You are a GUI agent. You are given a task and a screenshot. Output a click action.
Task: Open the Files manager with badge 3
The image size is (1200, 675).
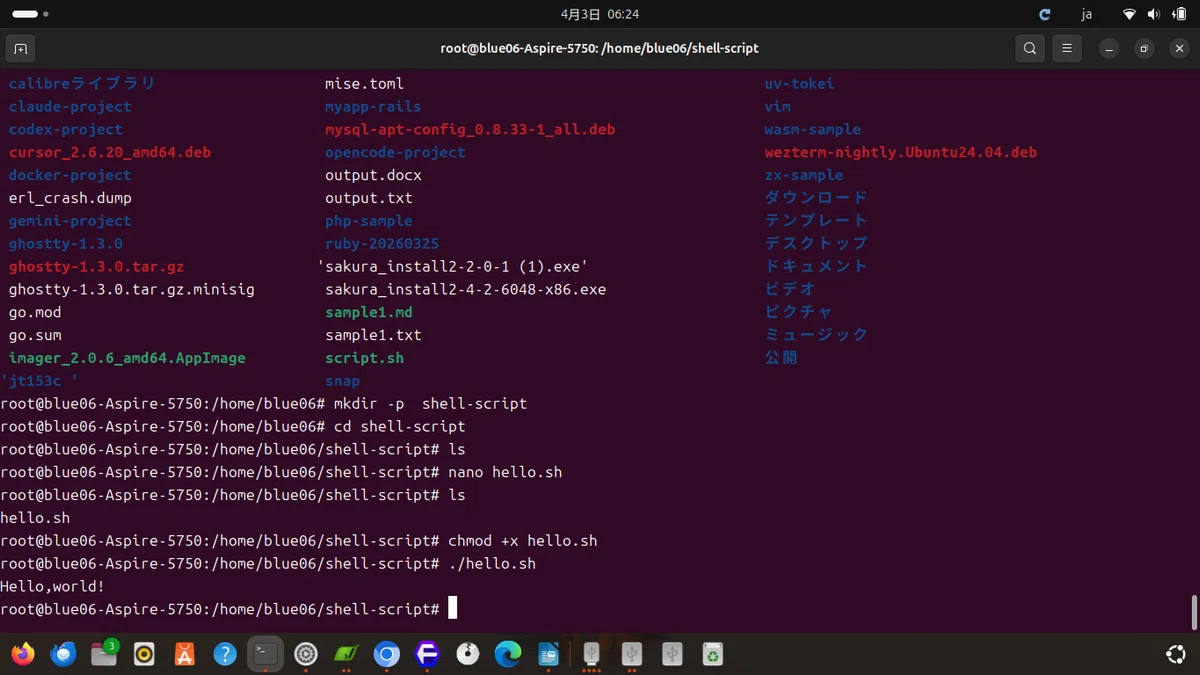tap(104, 654)
